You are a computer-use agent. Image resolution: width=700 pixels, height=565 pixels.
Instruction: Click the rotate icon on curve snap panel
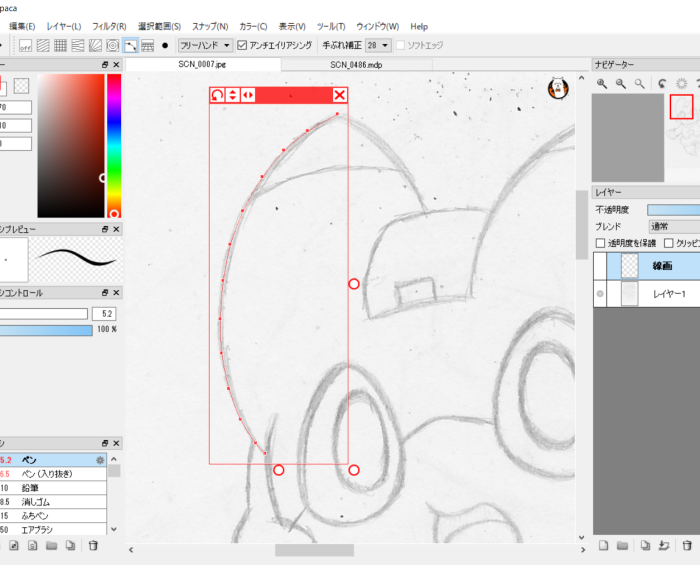coord(217,95)
